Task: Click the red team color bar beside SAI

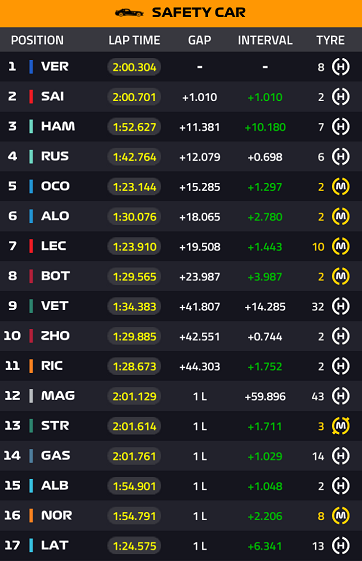Action: [31, 97]
